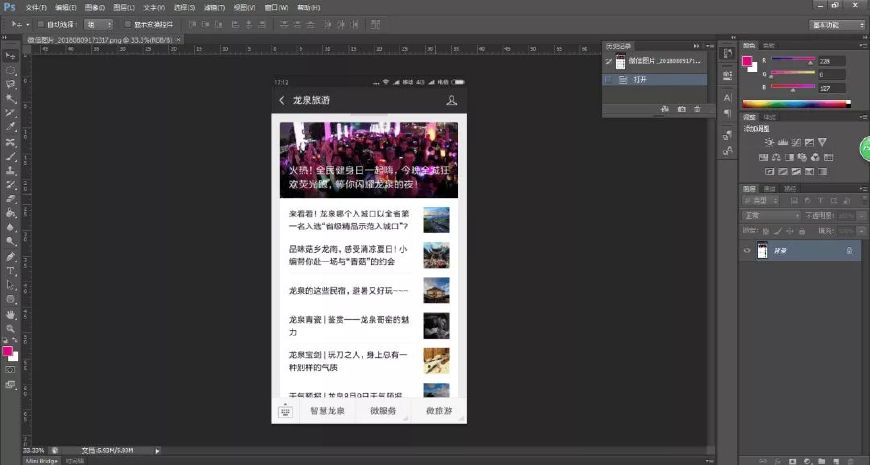Select the Shape tool
The width and height of the screenshot is (870, 465).
click(10, 300)
